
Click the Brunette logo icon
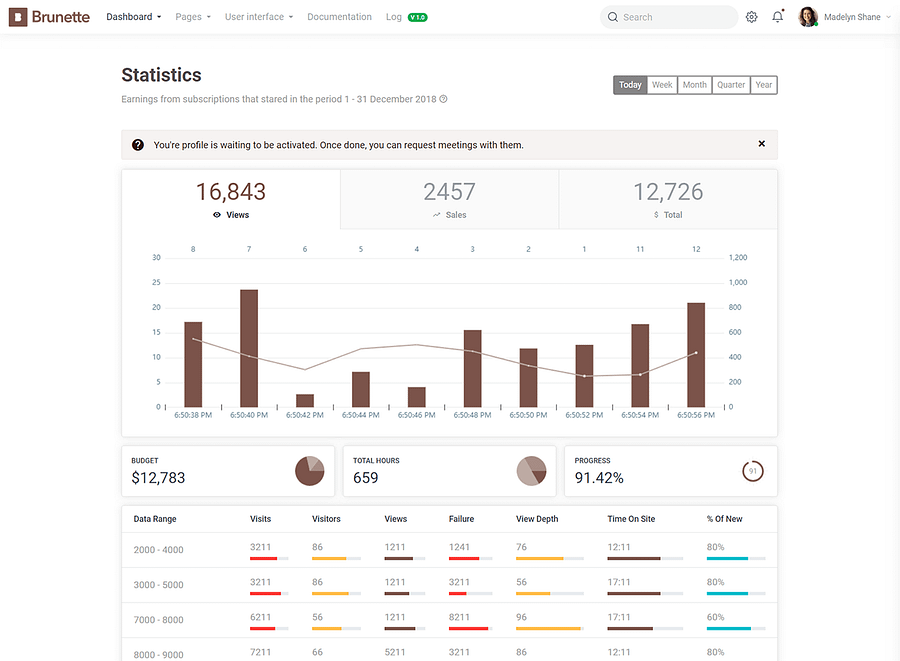[18, 17]
